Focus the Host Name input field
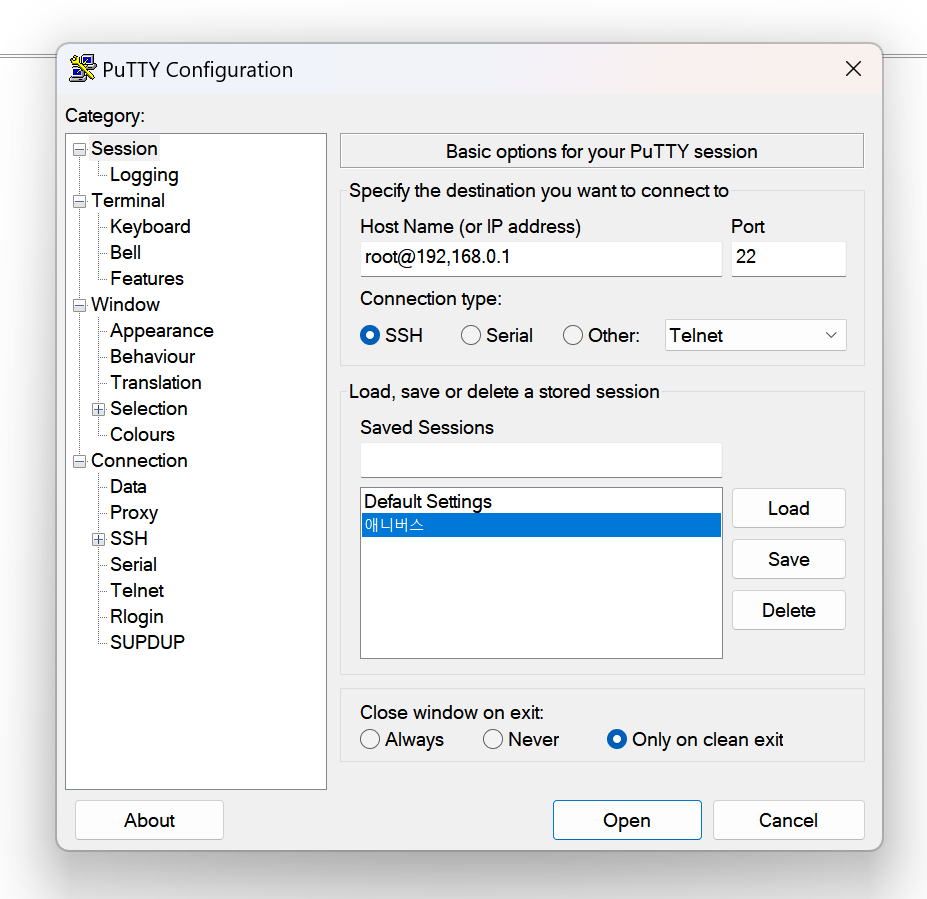 (541, 258)
